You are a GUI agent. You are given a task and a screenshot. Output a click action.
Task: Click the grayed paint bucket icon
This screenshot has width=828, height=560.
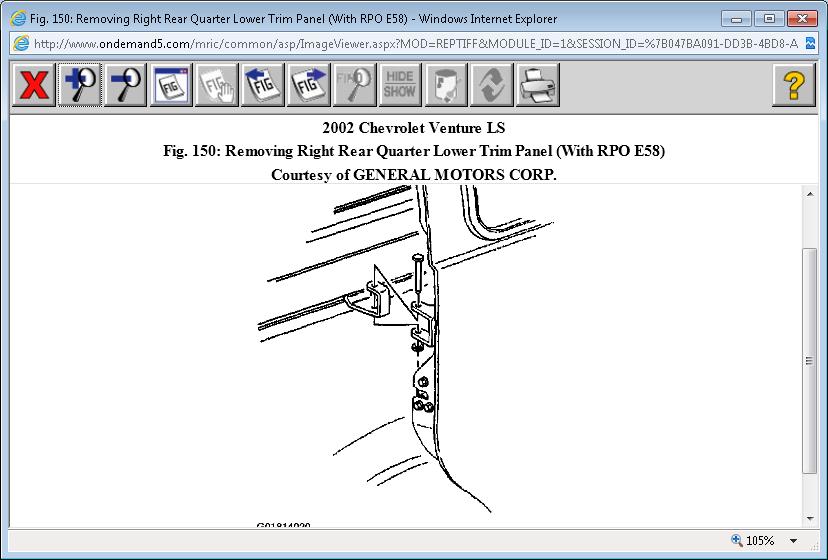pyautogui.click(x=446, y=85)
